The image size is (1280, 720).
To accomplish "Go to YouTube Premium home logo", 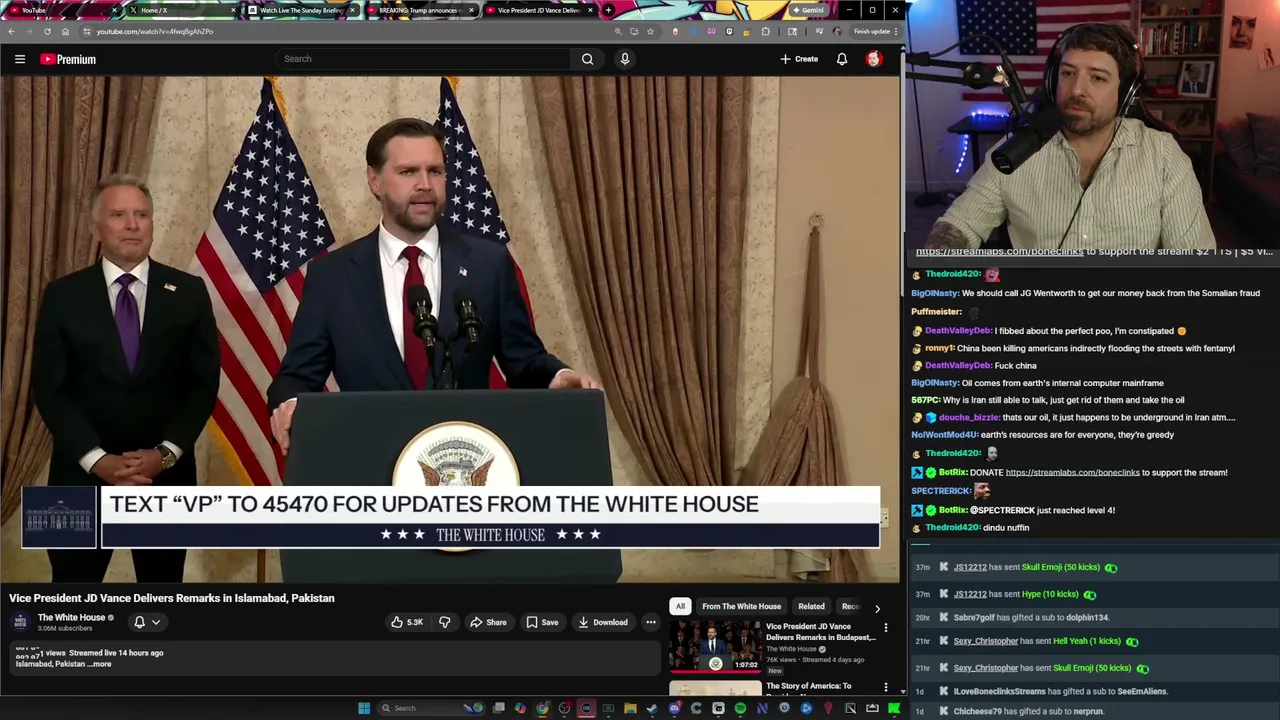I will [68, 59].
